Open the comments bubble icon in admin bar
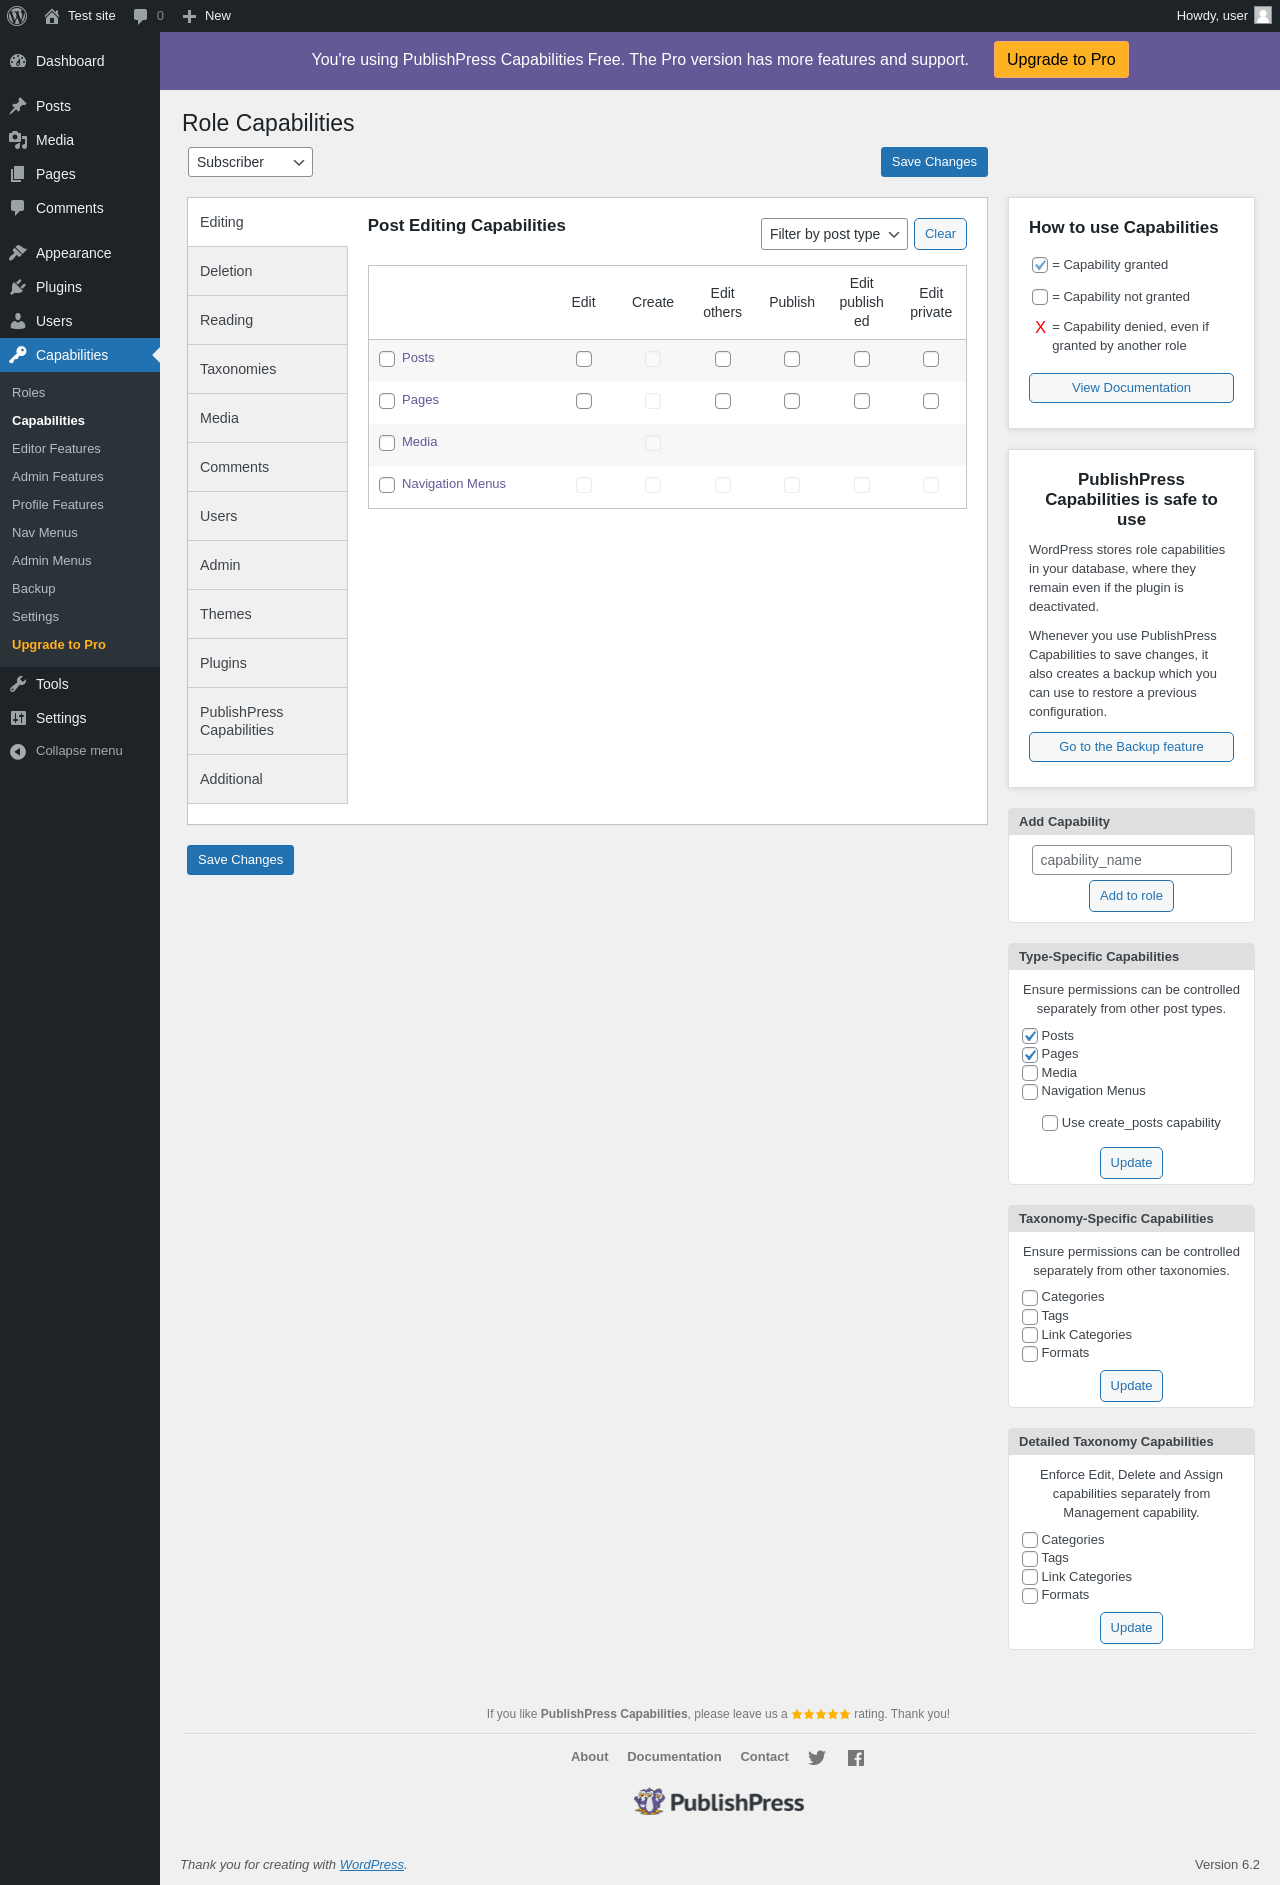The image size is (1280, 1885). (140, 16)
